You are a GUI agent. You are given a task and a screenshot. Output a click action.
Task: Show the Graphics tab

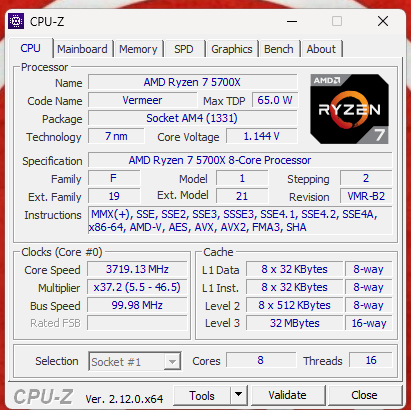pyautogui.click(x=232, y=49)
